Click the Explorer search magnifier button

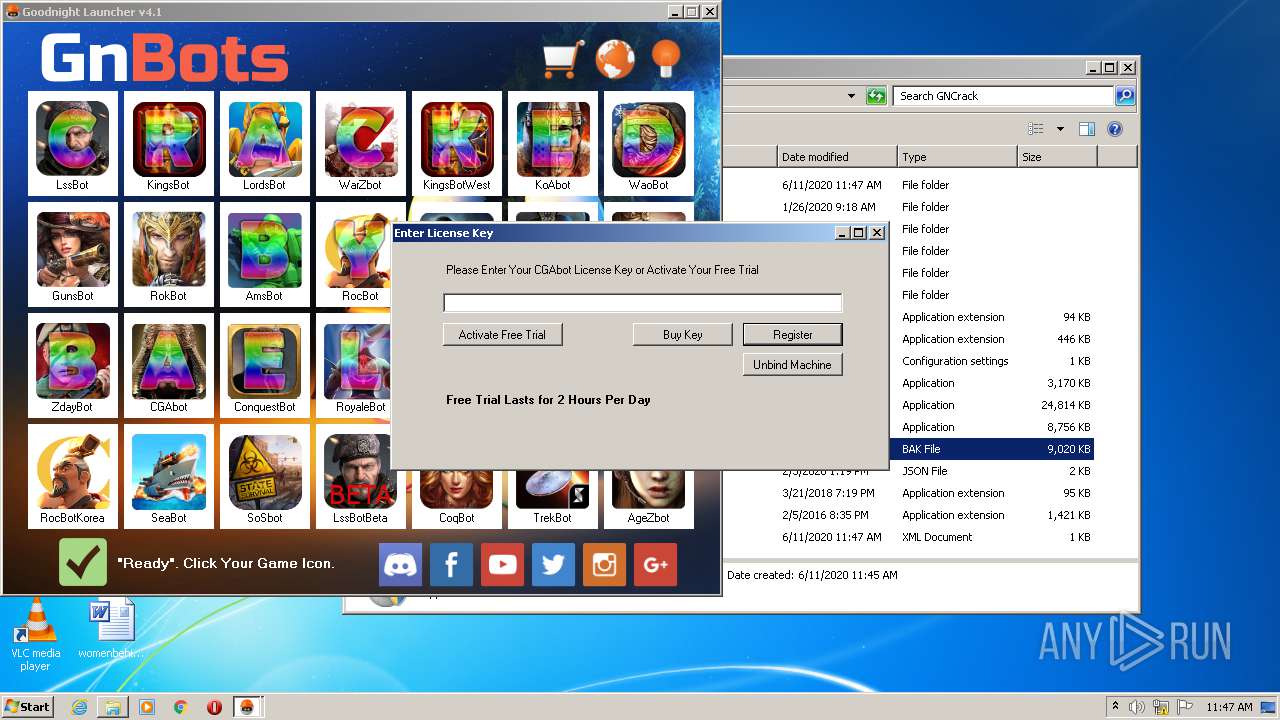1125,96
